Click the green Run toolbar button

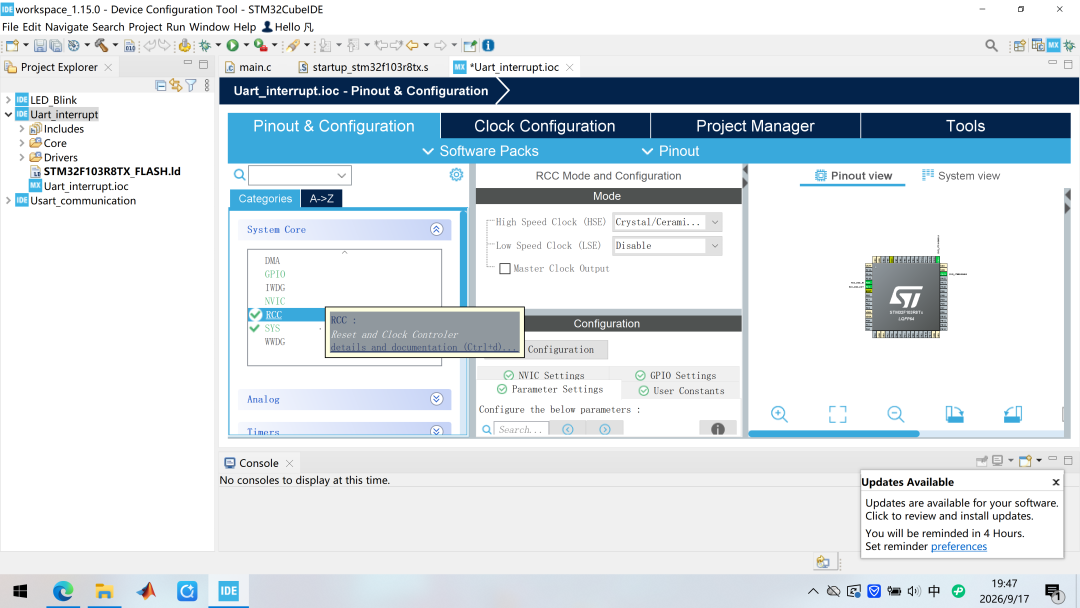point(233,45)
